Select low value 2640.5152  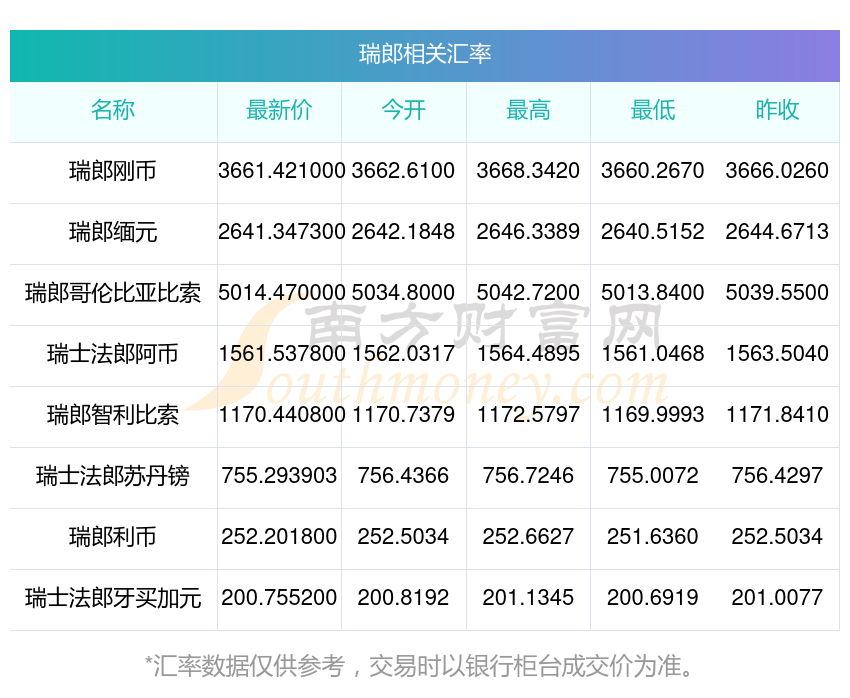click(653, 232)
